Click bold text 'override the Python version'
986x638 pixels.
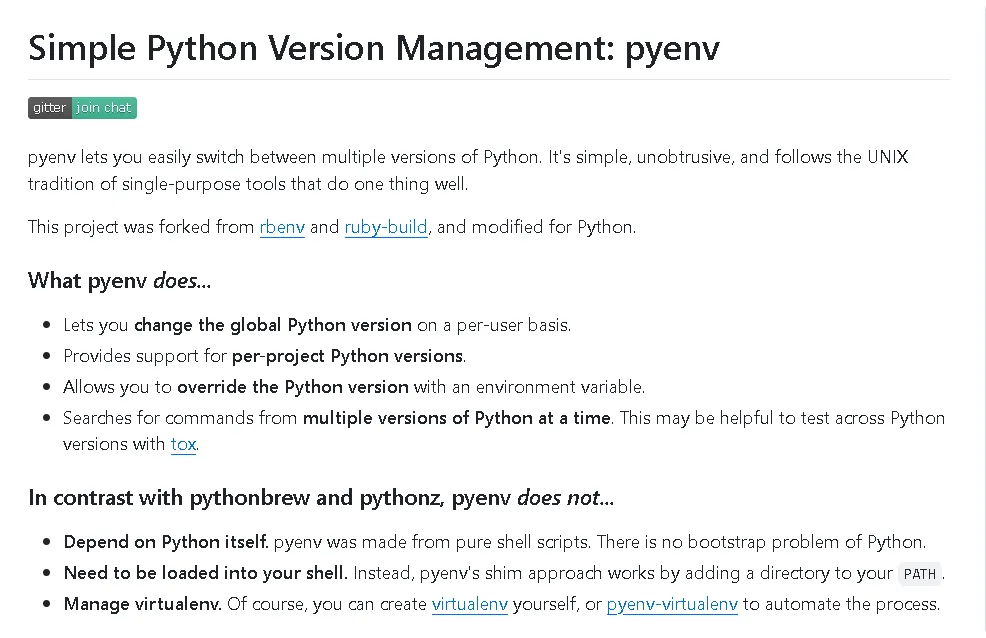coord(292,387)
